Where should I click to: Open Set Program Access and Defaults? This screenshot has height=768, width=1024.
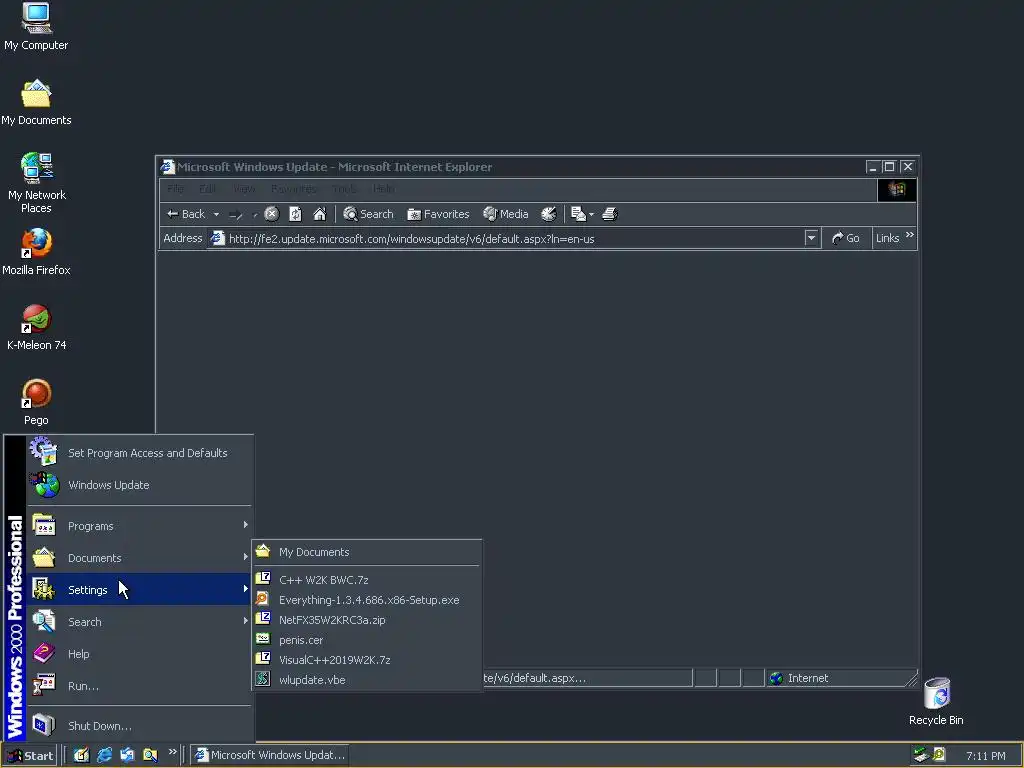click(x=140, y=453)
